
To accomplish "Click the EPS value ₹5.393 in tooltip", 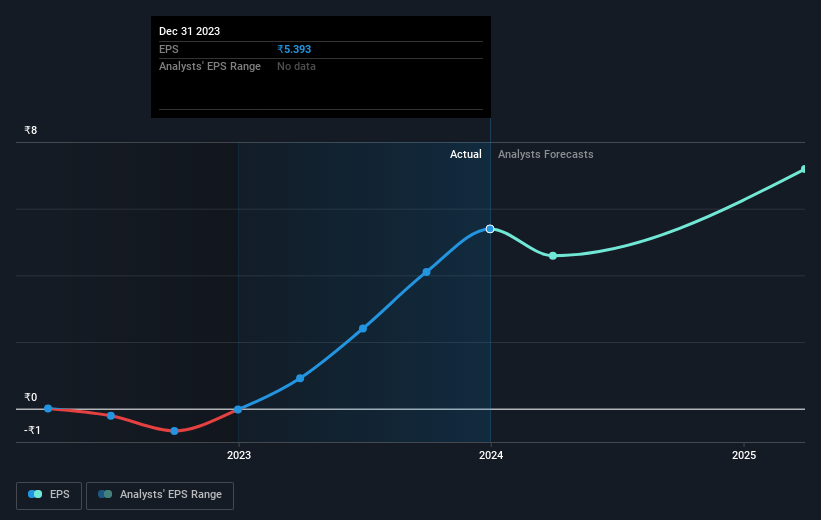I will (294, 49).
